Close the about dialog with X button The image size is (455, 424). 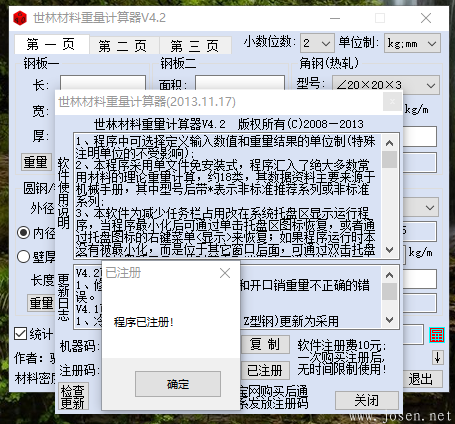[x=392, y=101]
